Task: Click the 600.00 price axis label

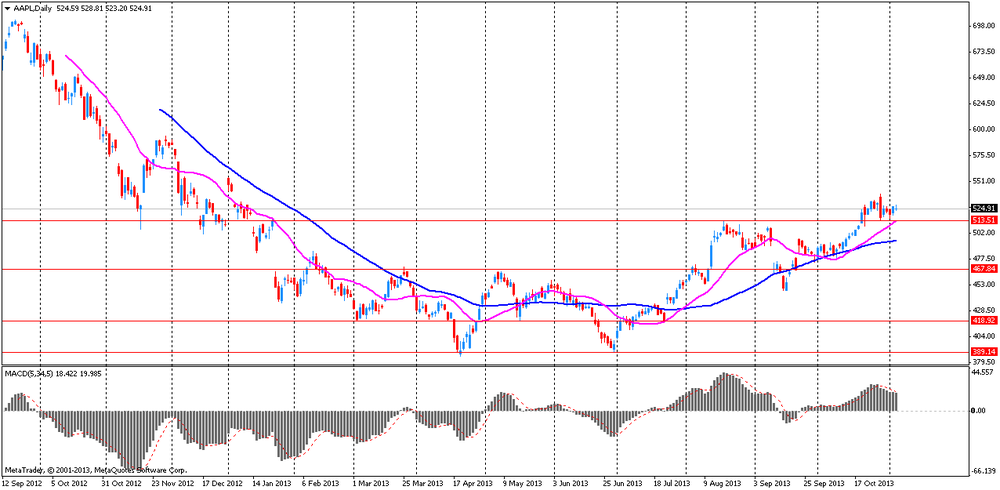Action: click(x=983, y=129)
